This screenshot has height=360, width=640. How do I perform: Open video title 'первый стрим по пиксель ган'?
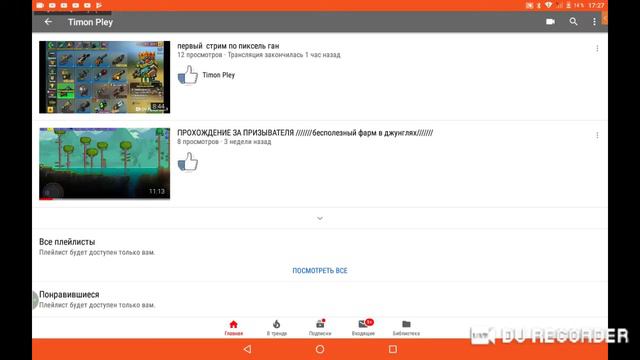(x=228, y=46)
